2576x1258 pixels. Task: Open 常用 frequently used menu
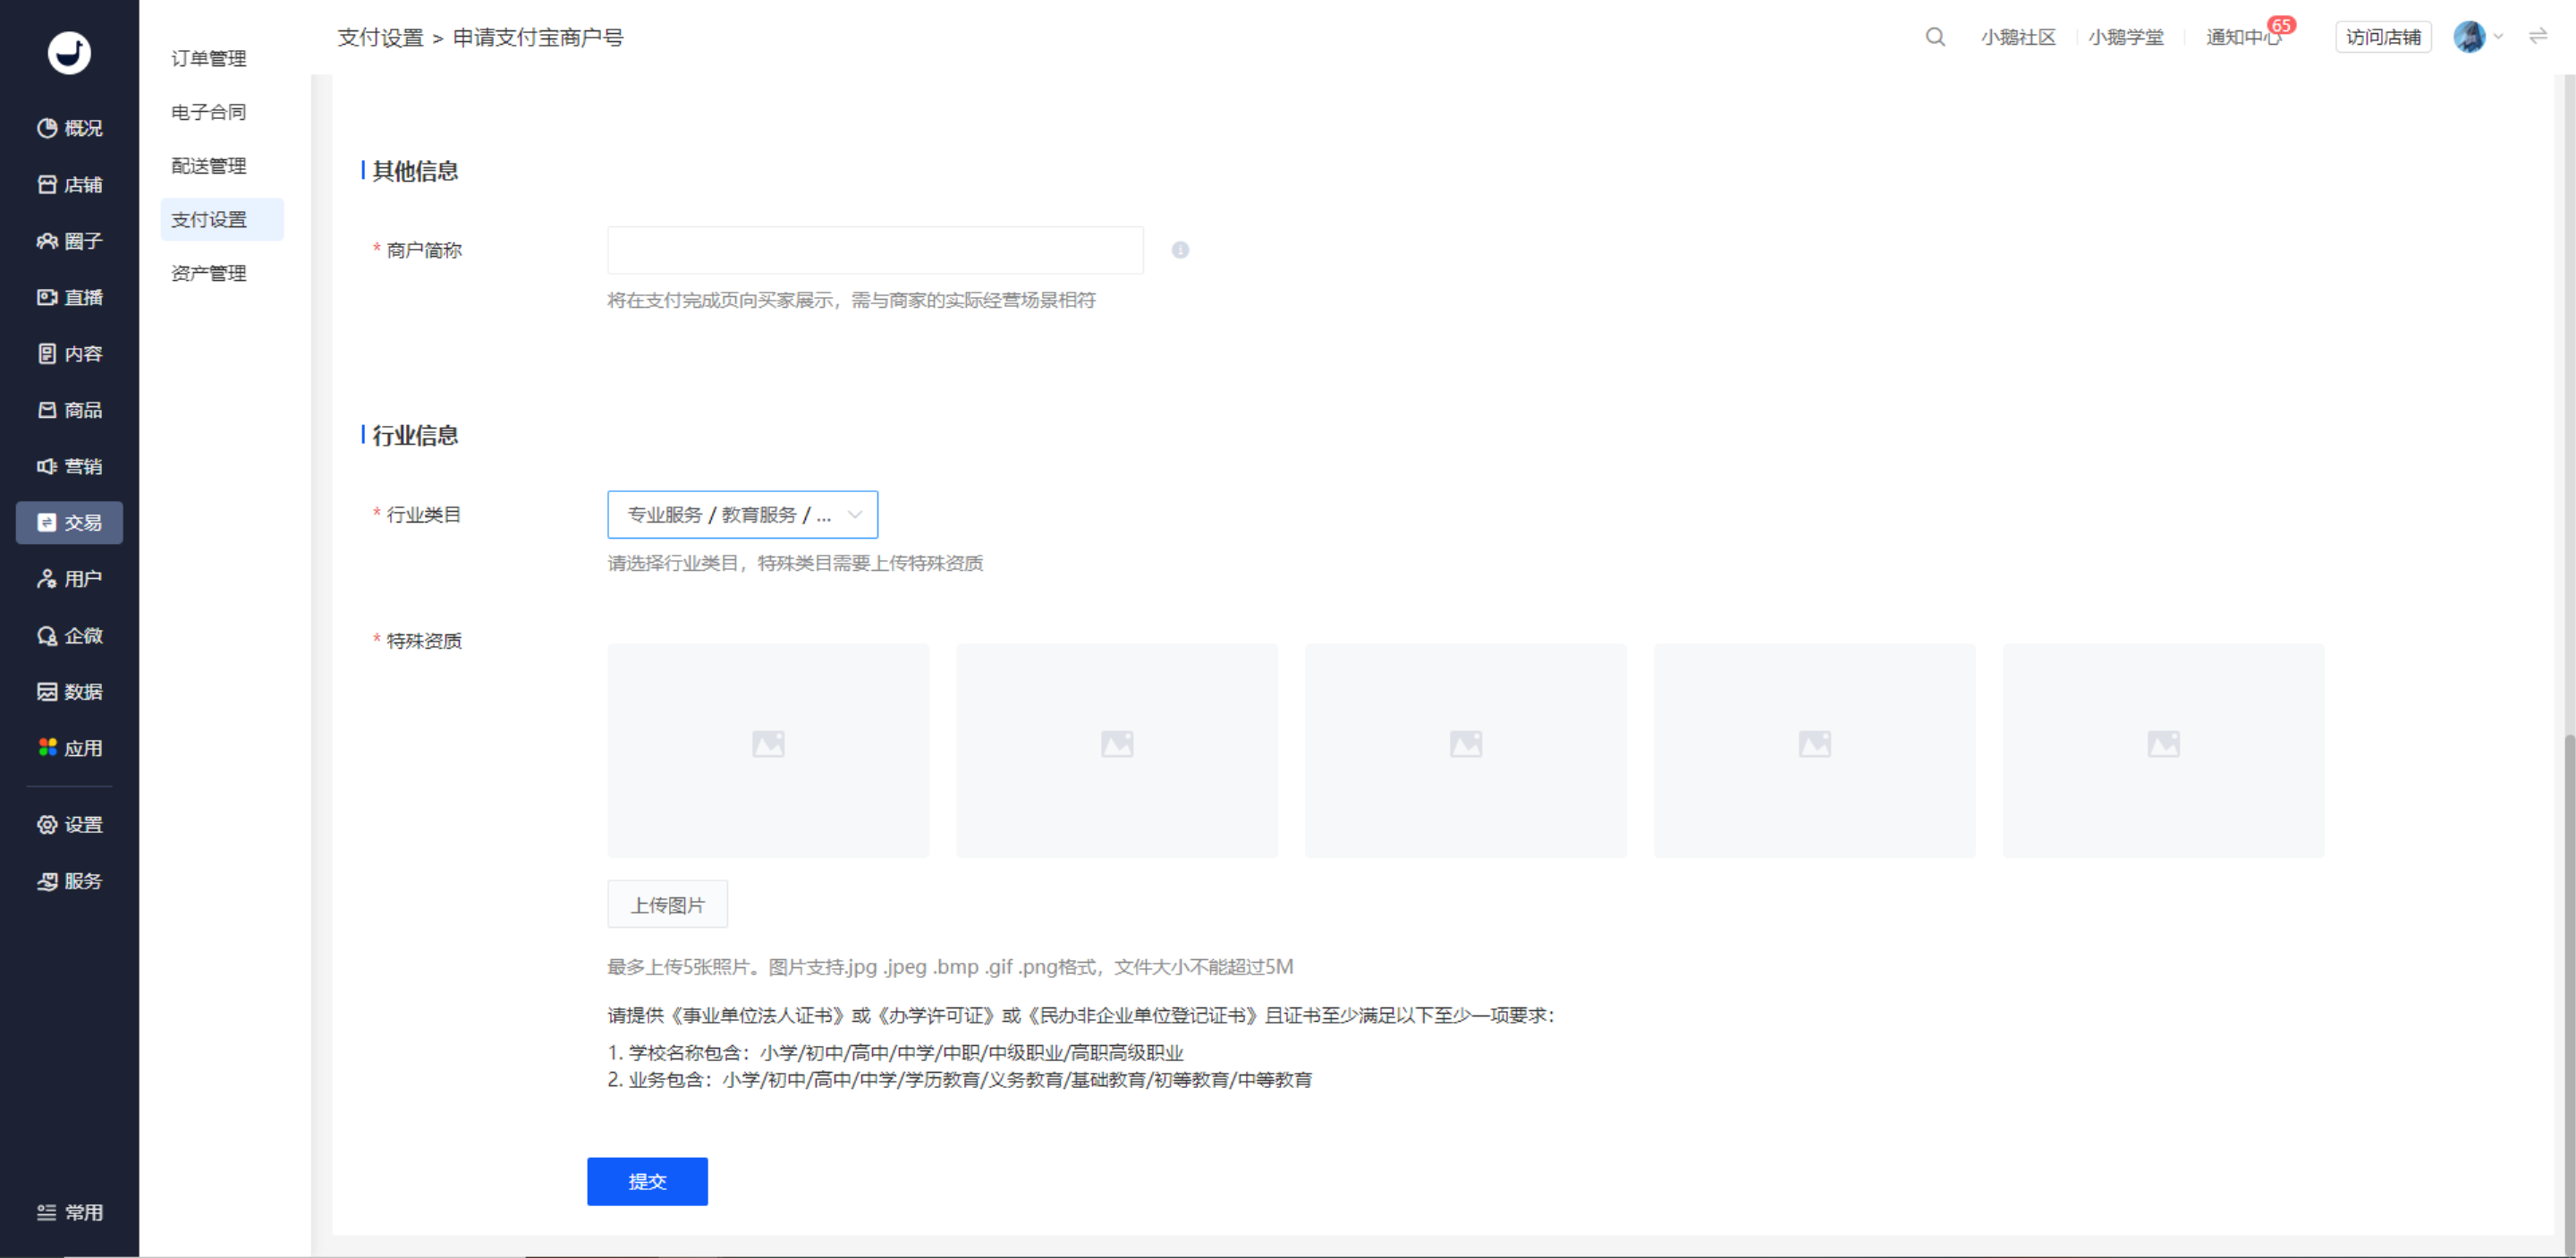point(69,1212)
